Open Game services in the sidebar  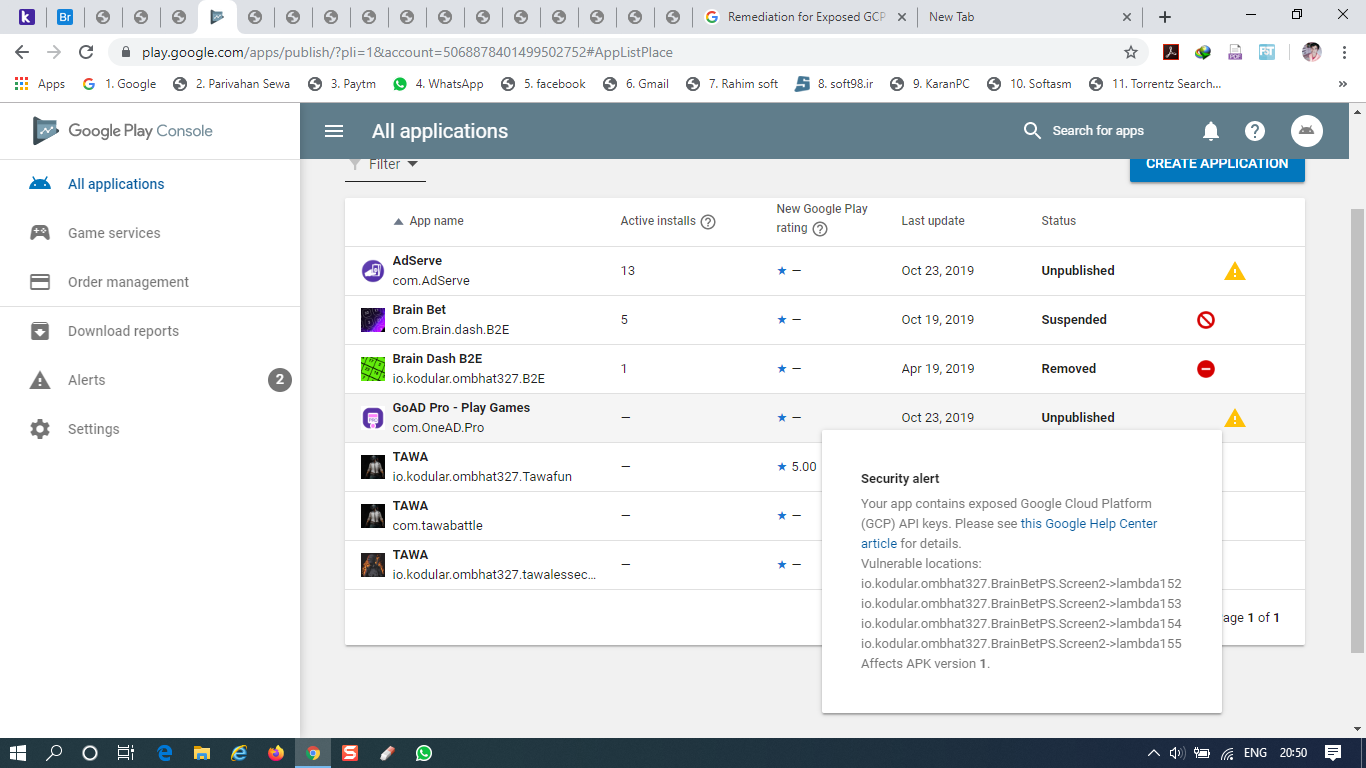pos(114,233)
